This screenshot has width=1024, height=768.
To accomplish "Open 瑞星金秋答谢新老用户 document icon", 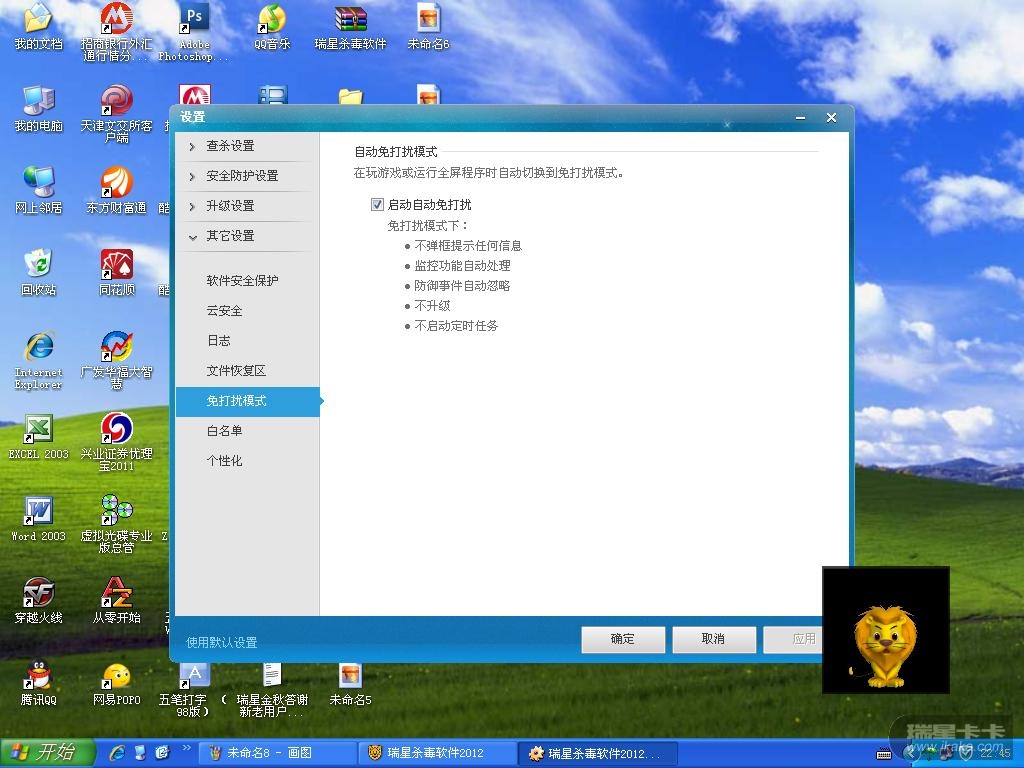I will tap(272, 691).
